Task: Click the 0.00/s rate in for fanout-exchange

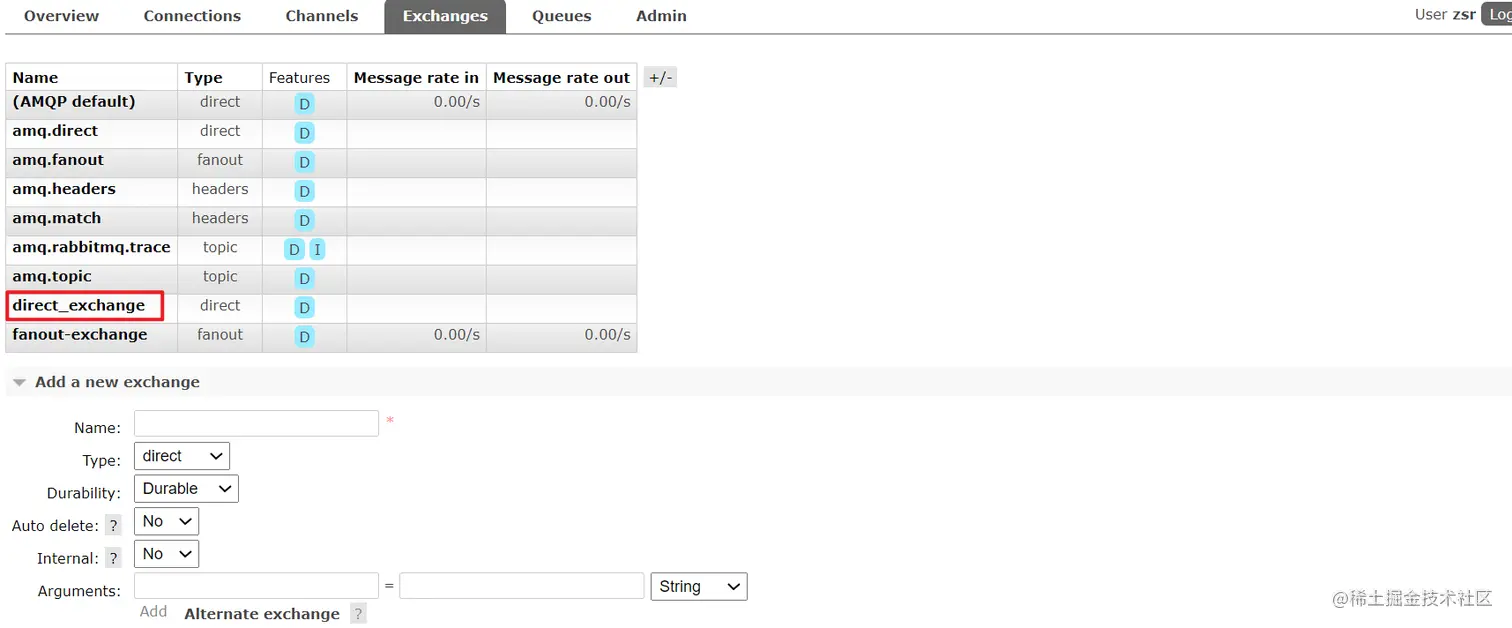Action: click(x=457, y=334)
